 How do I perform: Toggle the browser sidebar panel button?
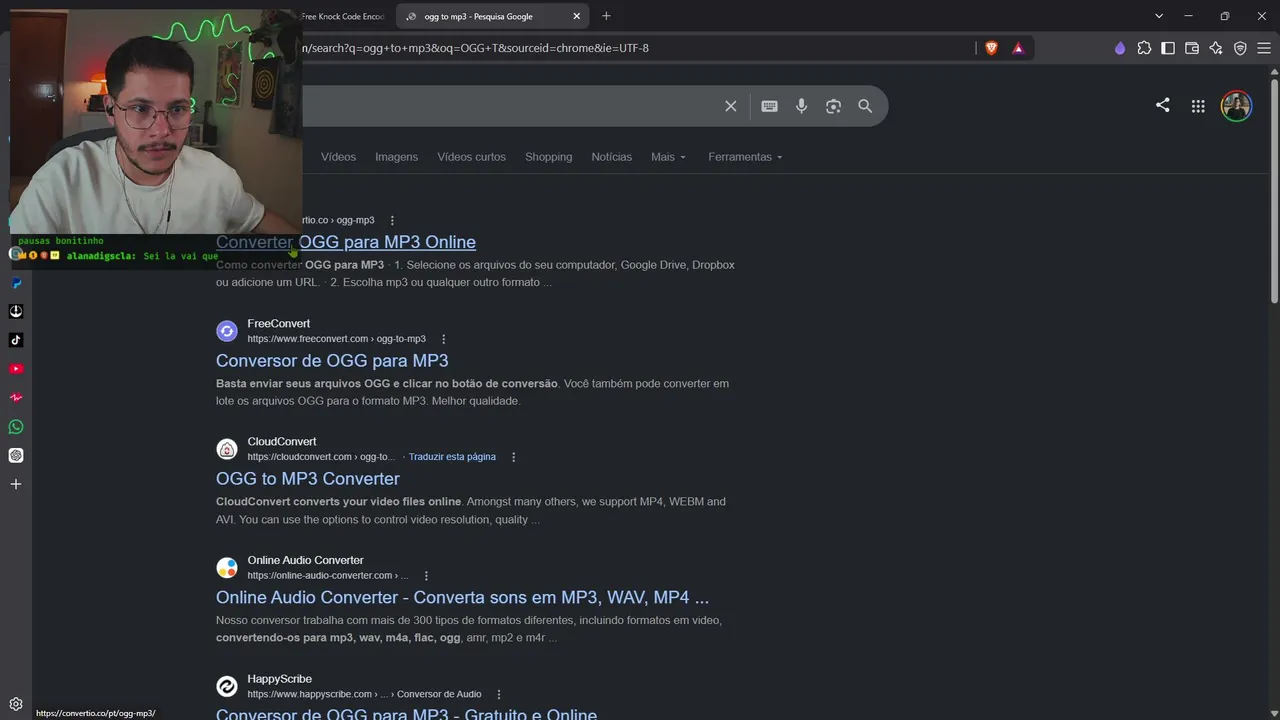point(1168,48)
